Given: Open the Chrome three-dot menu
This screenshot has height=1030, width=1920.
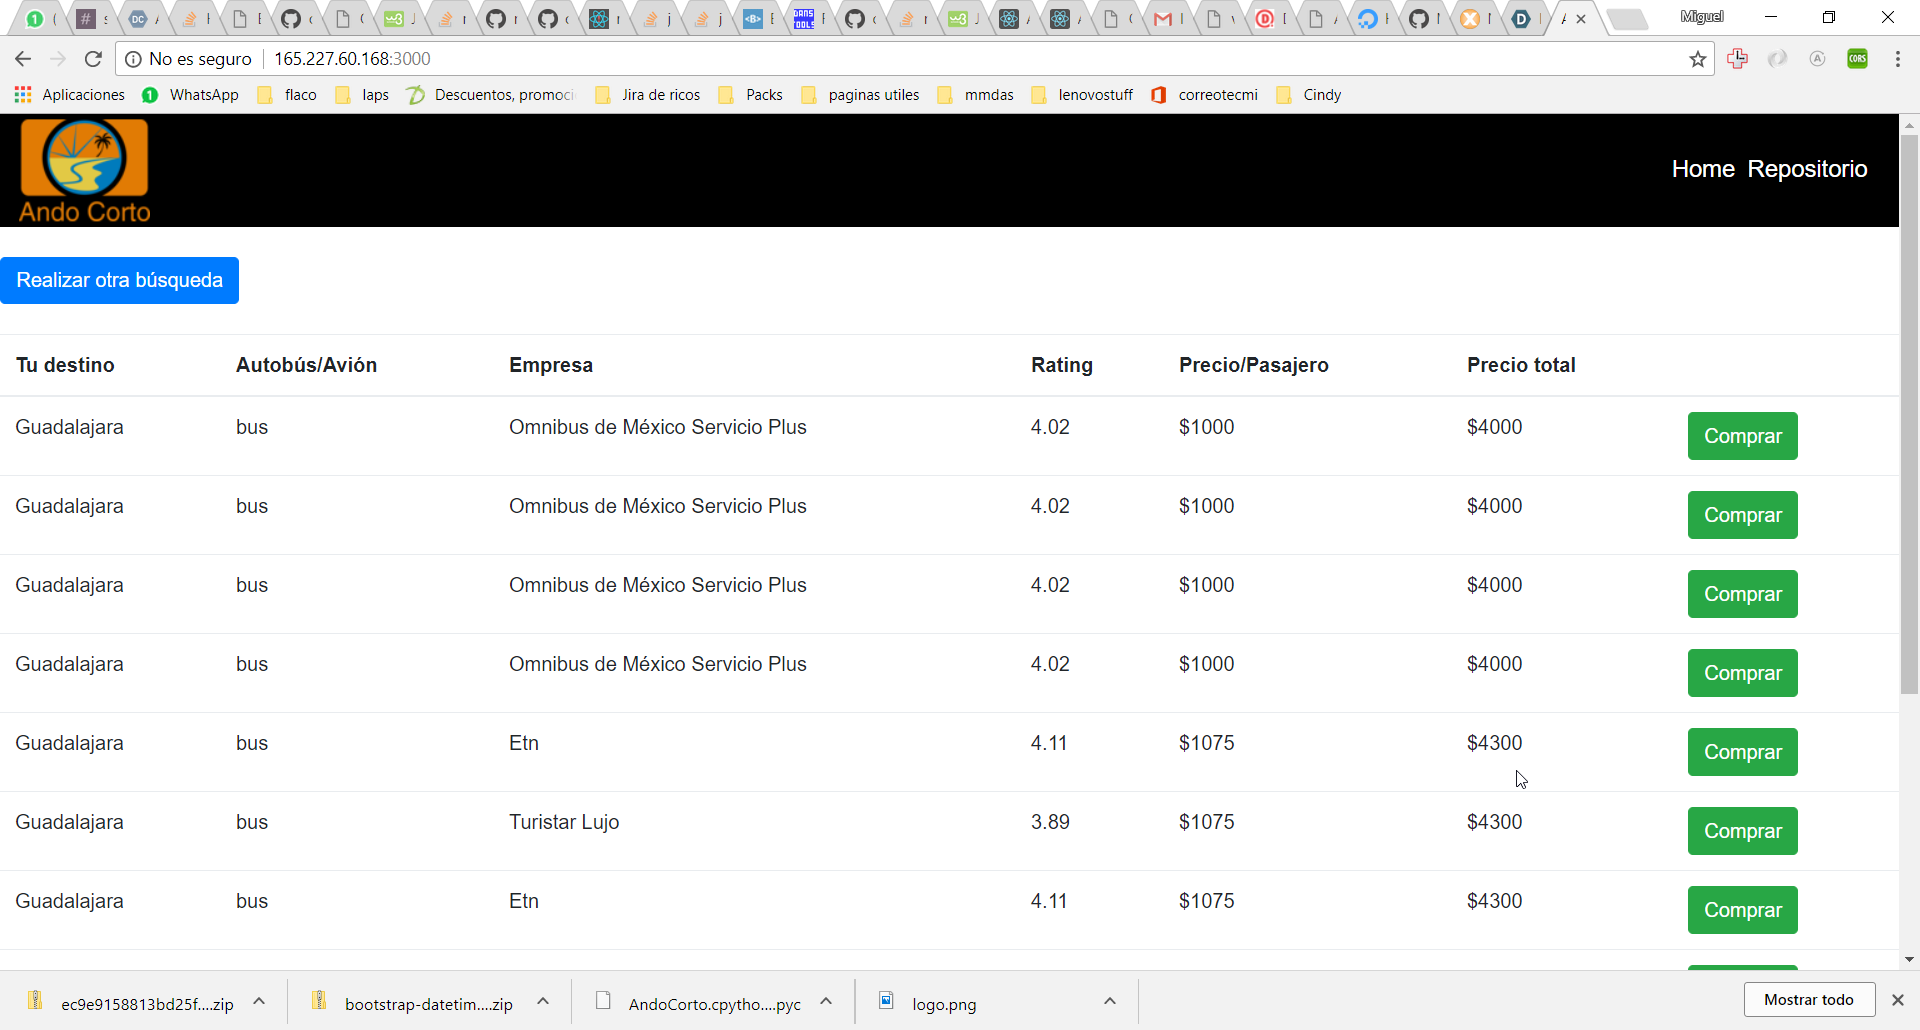Looking at the screenshot, I should (1898, 59).
